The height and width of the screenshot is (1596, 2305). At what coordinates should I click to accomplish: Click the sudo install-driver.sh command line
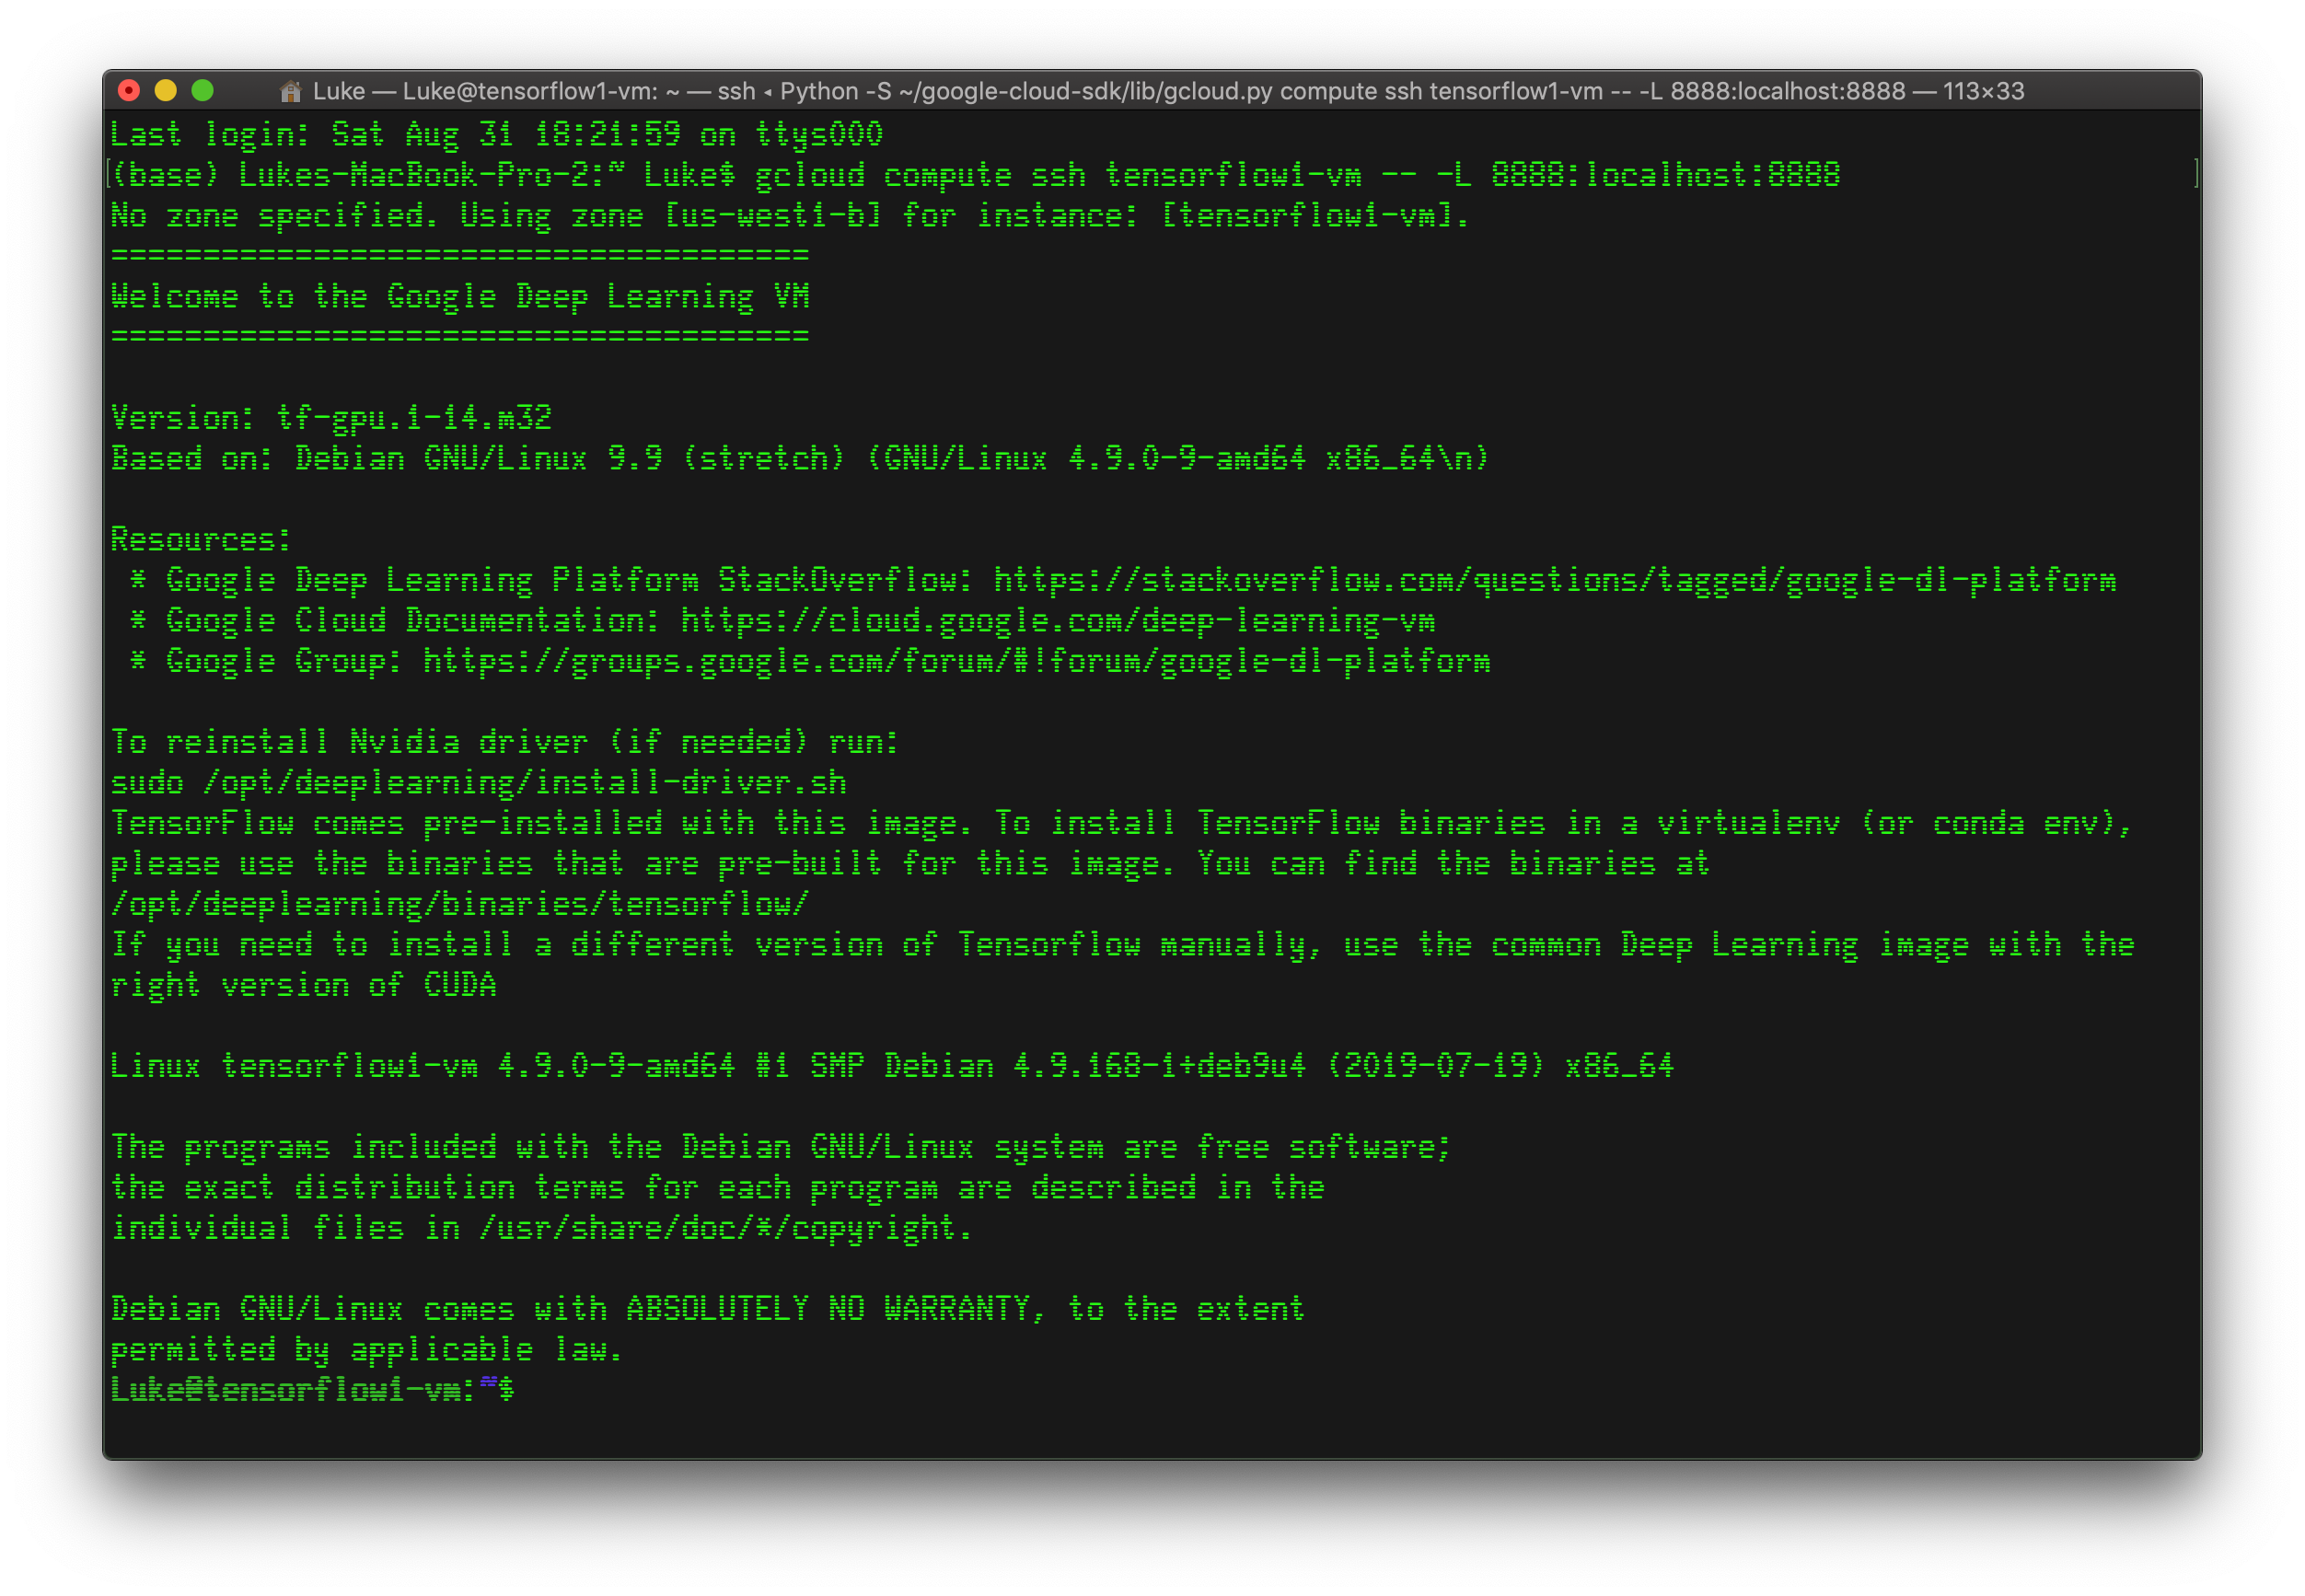tap(478, 782)
